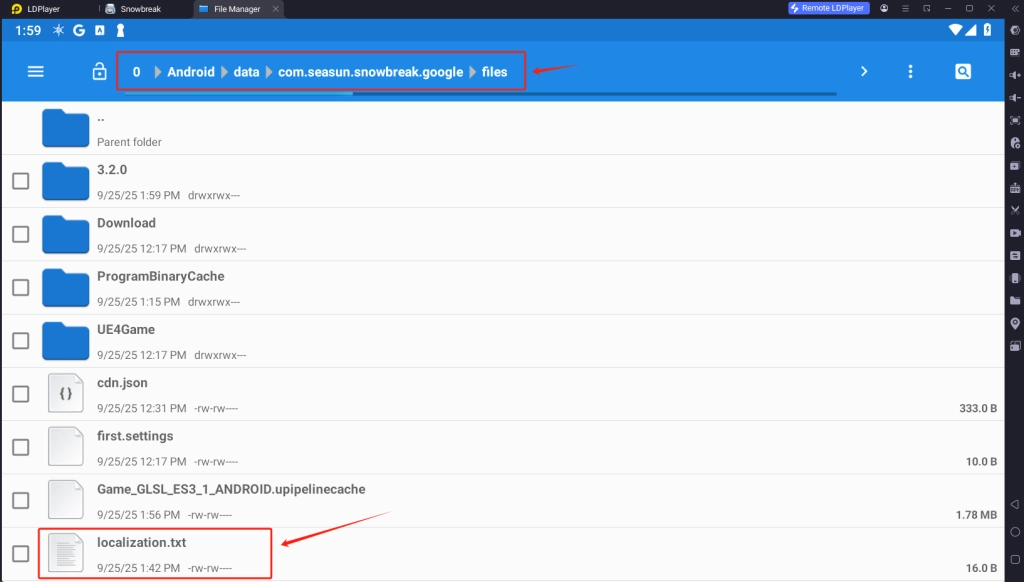Open the hamburger navigation menu

tap(35, 71)
